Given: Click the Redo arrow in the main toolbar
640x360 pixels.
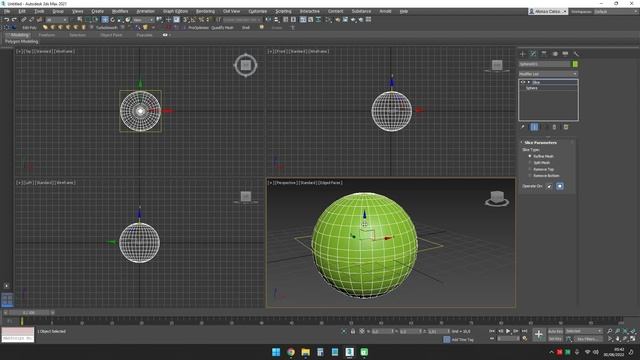Looking at the screenshot, I should click(14, 20).
